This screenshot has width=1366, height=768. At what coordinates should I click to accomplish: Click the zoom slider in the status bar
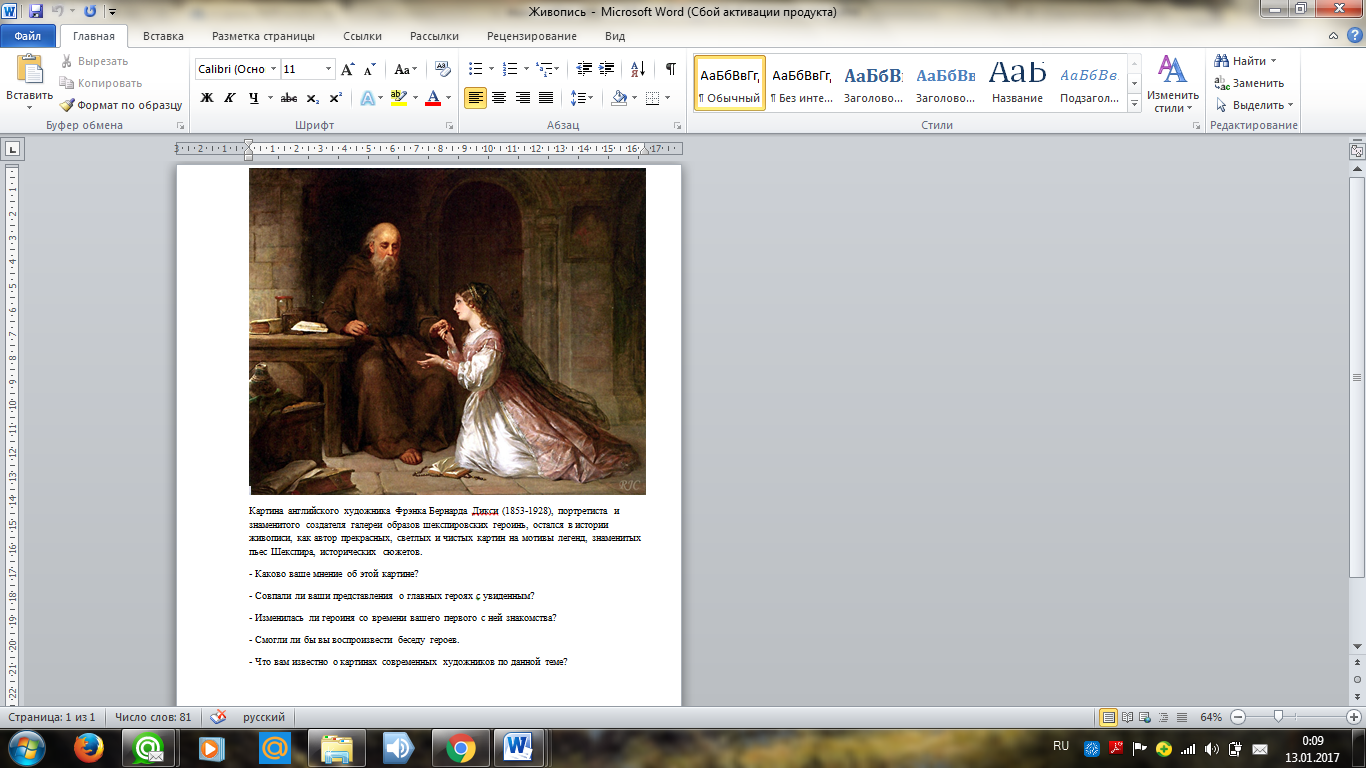(1278, 717)
